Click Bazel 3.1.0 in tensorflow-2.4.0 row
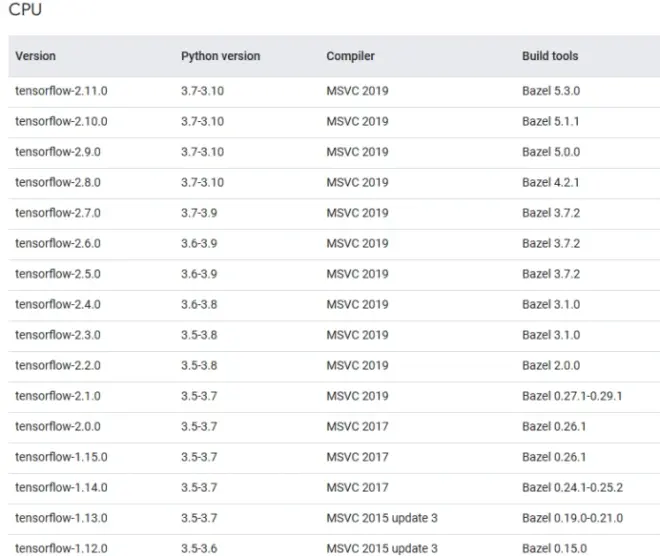This screenshot has height=556, width=660. click(x=551, y=305)
